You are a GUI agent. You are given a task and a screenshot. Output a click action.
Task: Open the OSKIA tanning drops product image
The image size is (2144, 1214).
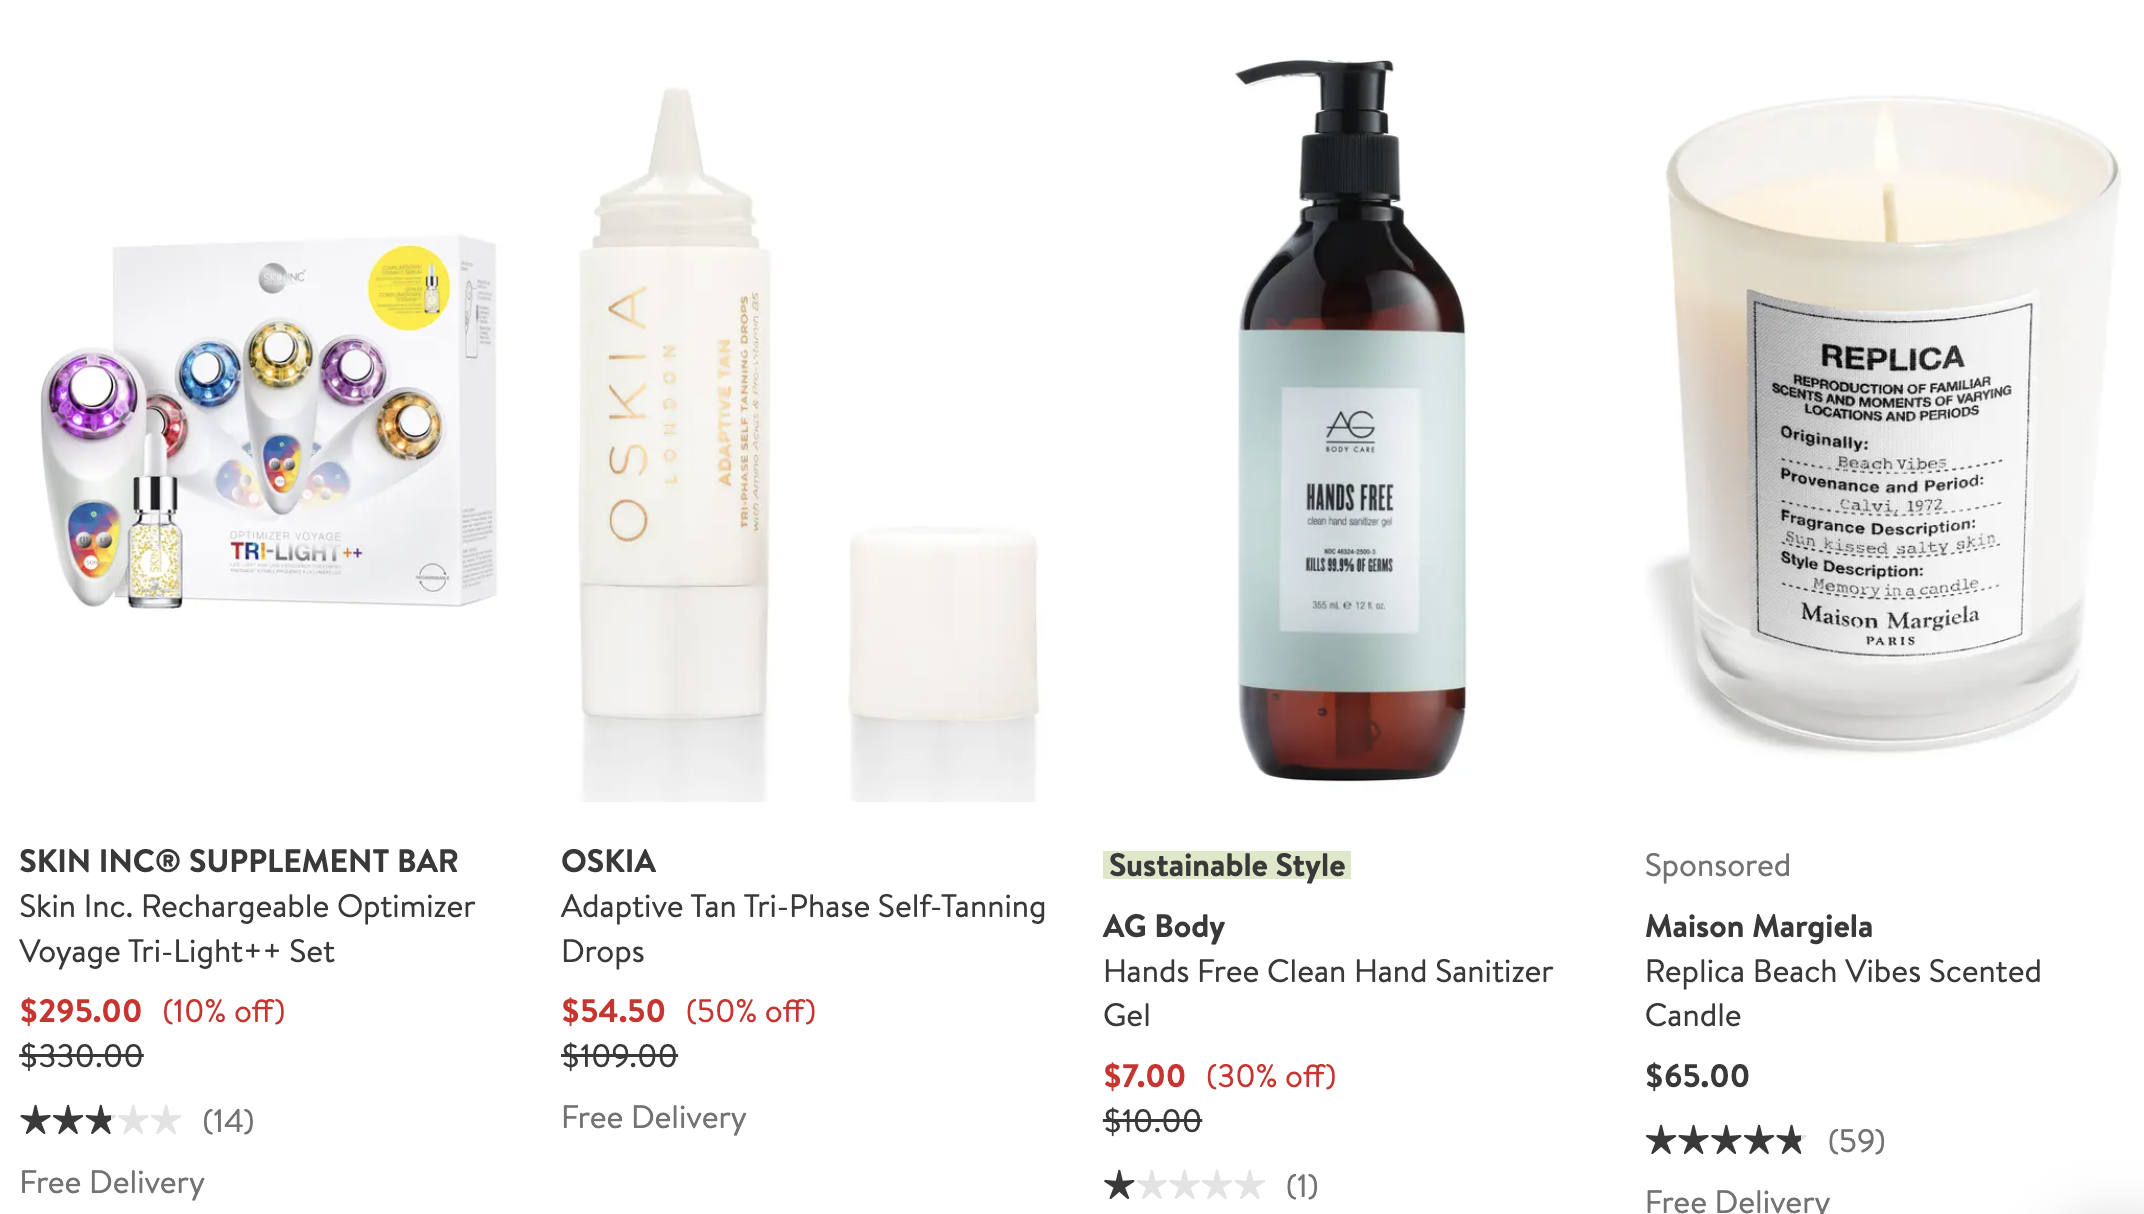click(x=808, y=440)
